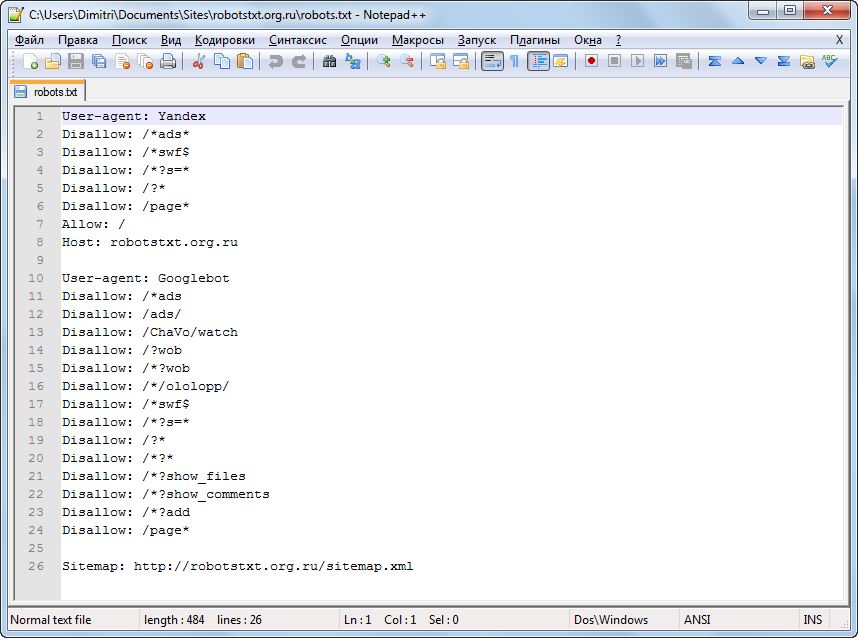
Task: Maximize the Notepad++ window
Action: 790,11
